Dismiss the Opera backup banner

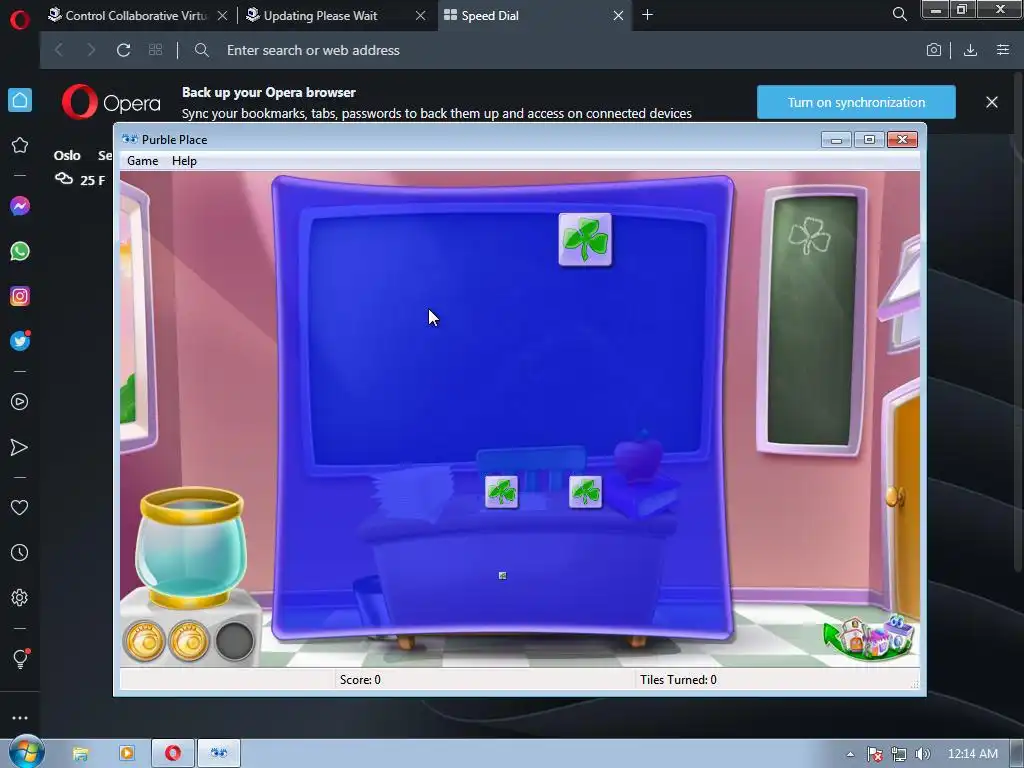991,102
